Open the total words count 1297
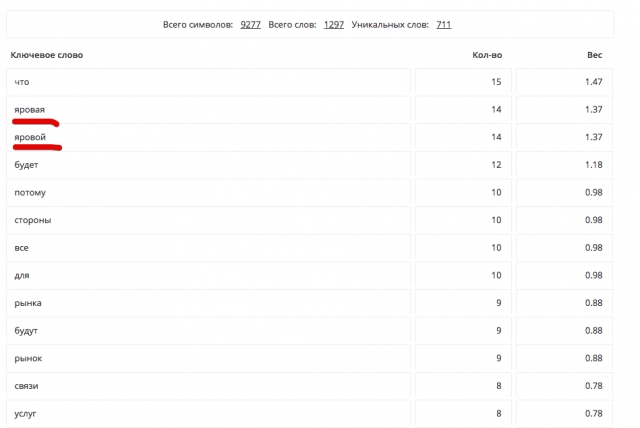The height and width of the screenshot is (428, 640). [334, 24]
